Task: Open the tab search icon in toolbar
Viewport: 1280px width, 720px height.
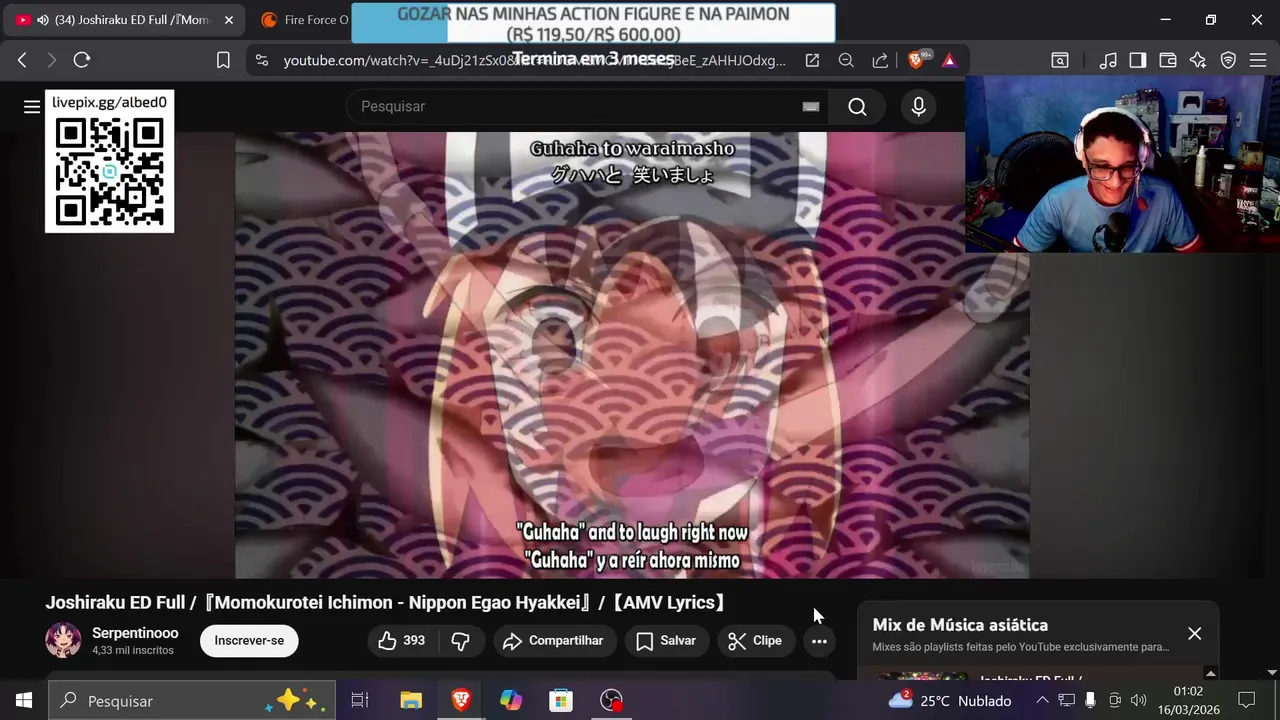Action: coord(1060,60)
